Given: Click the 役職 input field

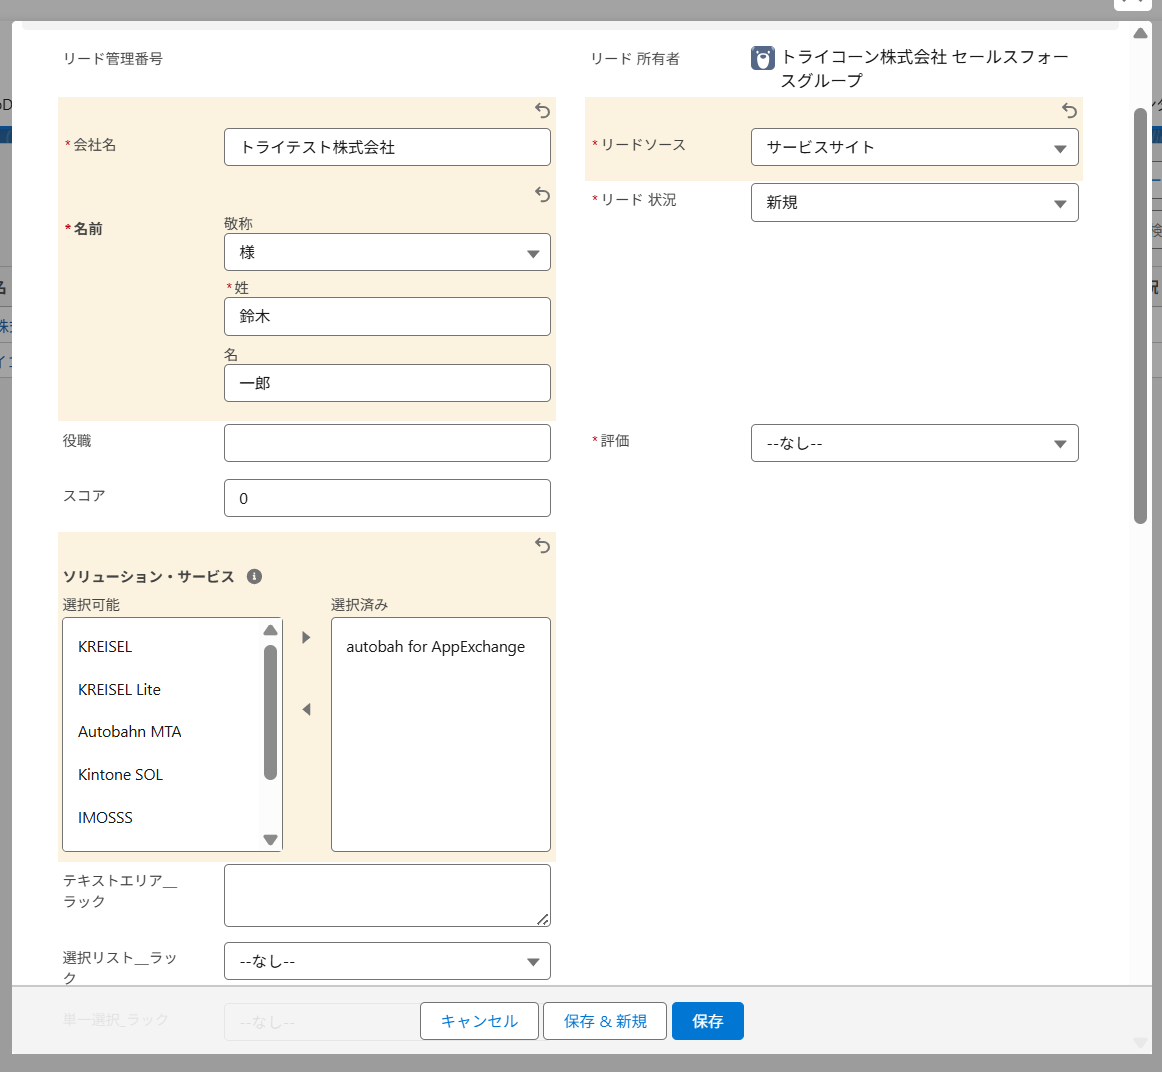Looking at the screenshot, I should (x=387, y=443).
